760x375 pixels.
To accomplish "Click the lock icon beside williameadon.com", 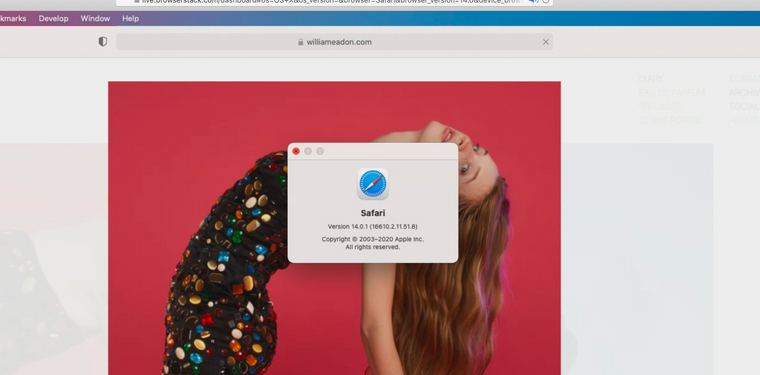I will pyautogui.click(x=301, y=42).
